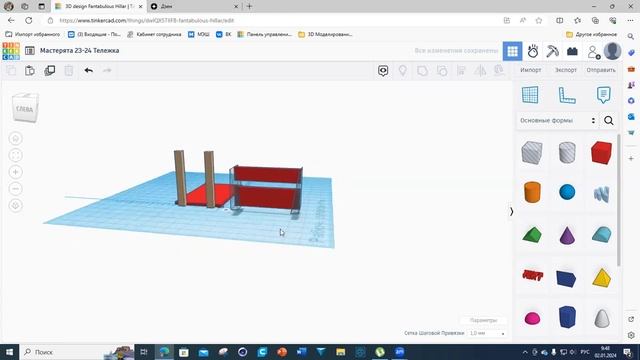Click the Align tool icon
The width and height of the screenshot is (640, 360).
pyautogui.click(x=461, y=71)
